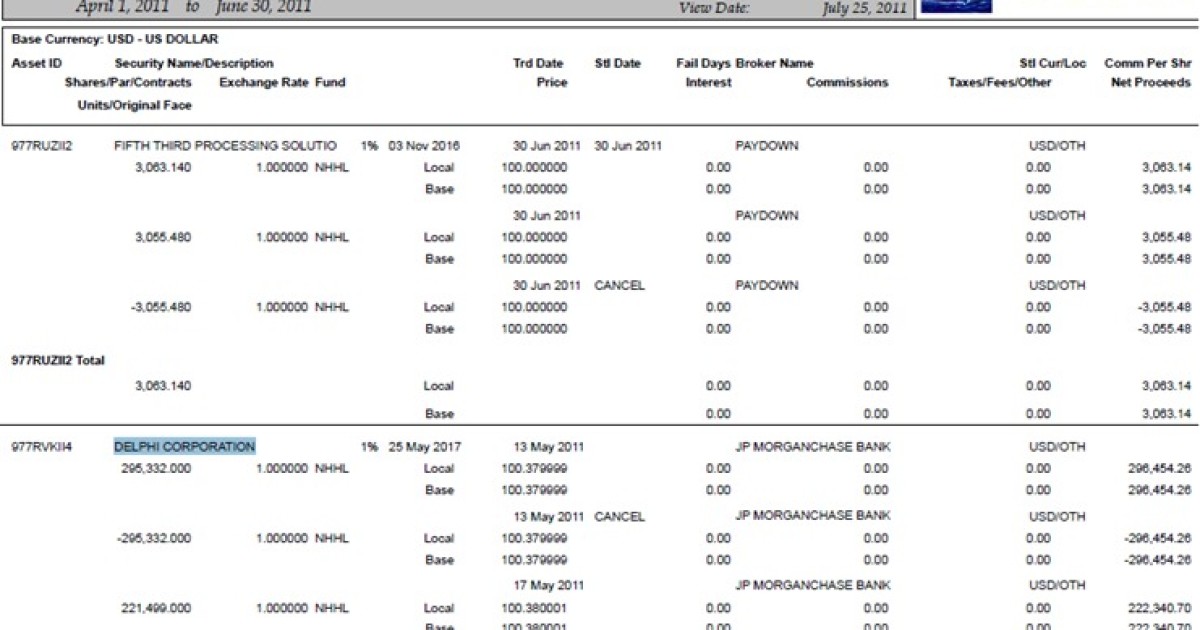This screenshot has height=630, width=1200.
Task: Click the Stl Date column header
Action: pyautogui.click(x=618, y=63)
